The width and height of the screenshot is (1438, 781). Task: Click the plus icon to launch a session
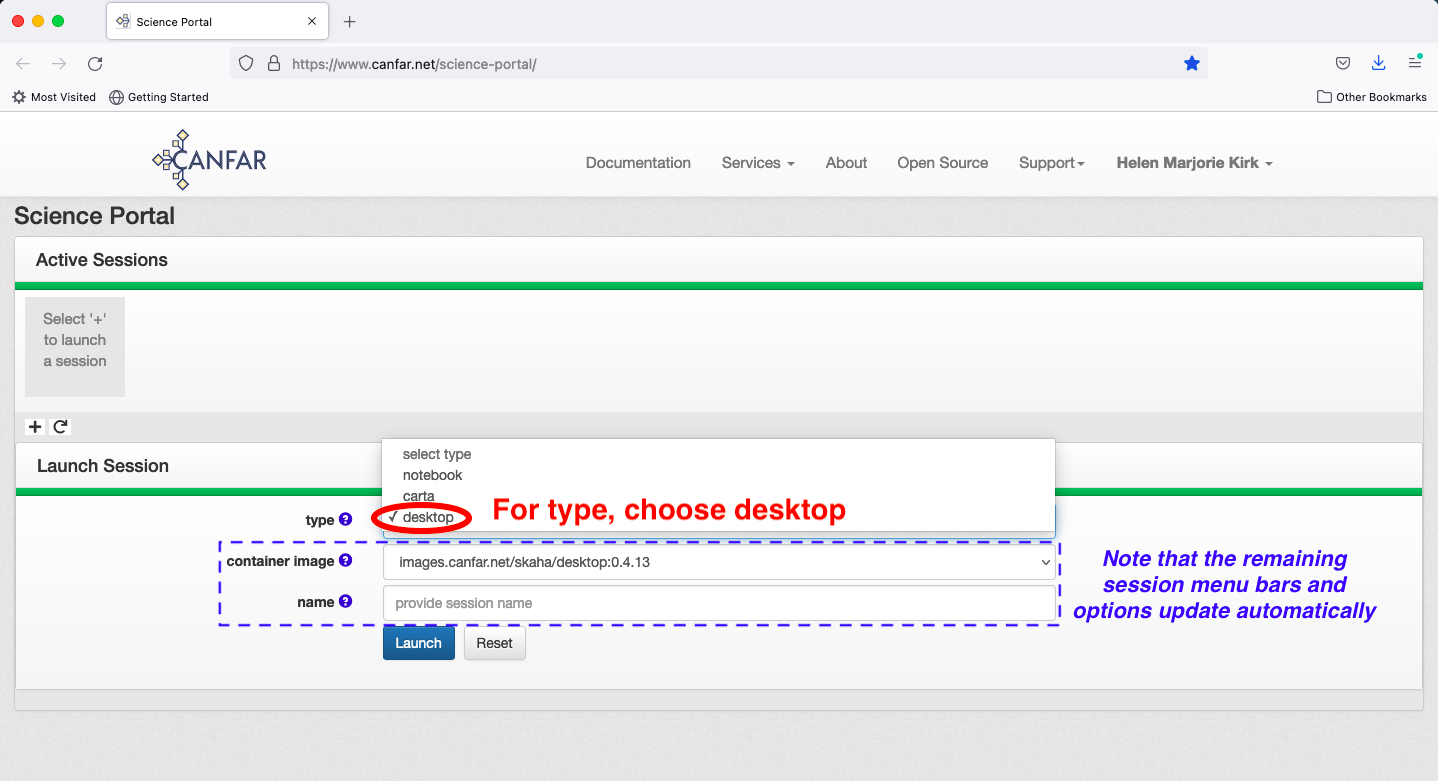pos(35,427)
